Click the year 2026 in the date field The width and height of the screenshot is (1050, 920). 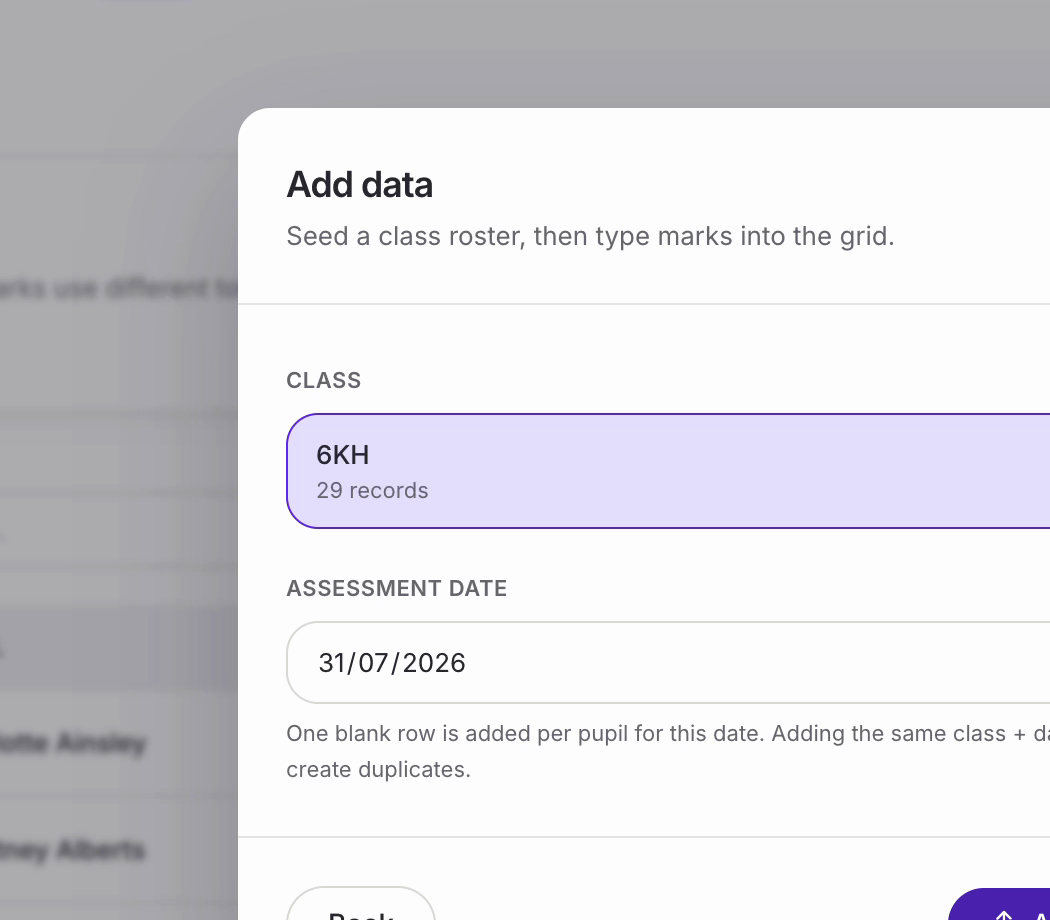click(433, 663)
